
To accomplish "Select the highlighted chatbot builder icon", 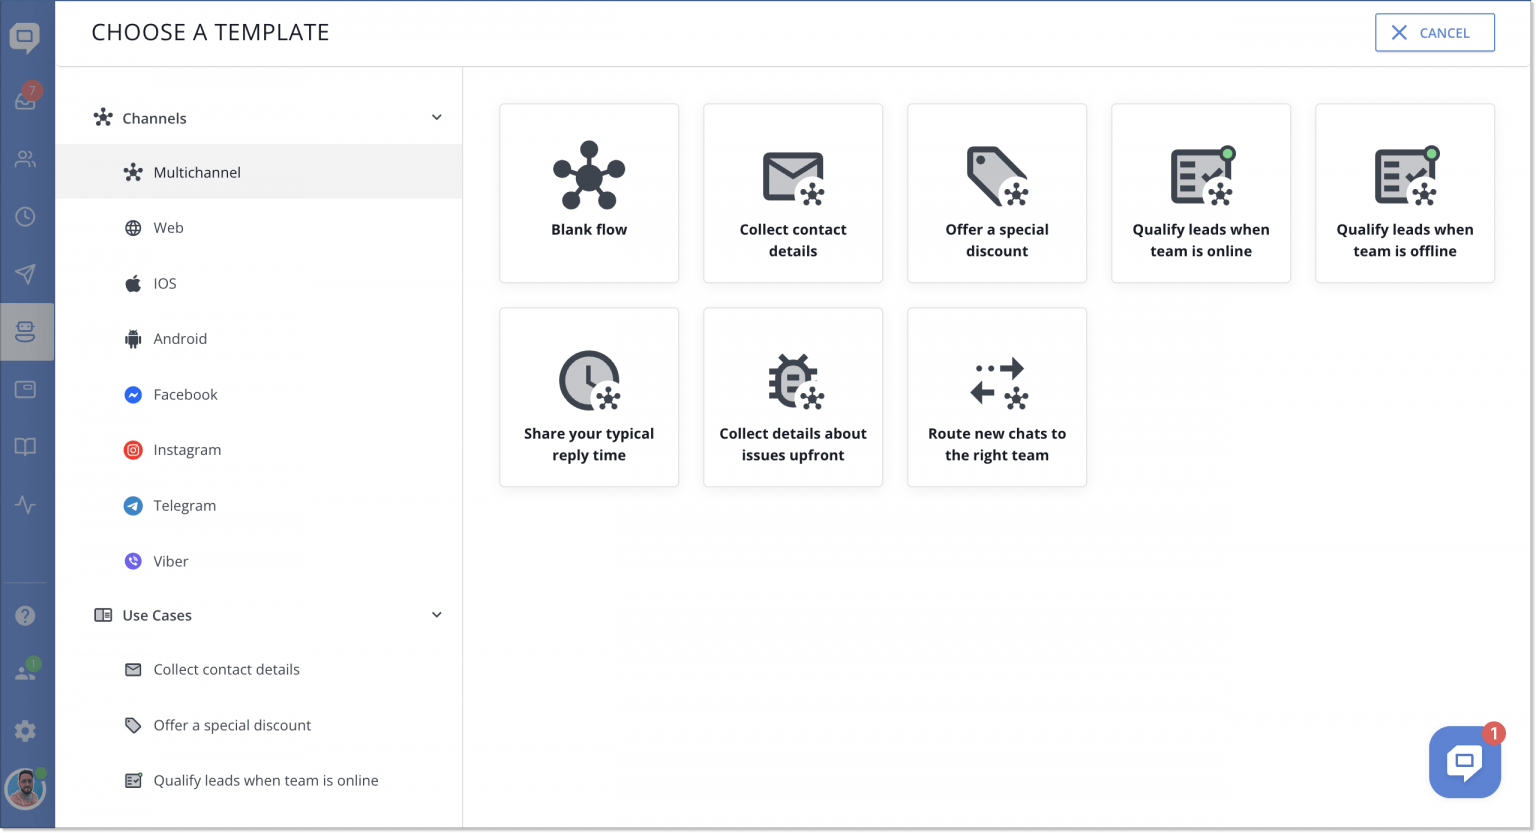I will tap(25, 331).
